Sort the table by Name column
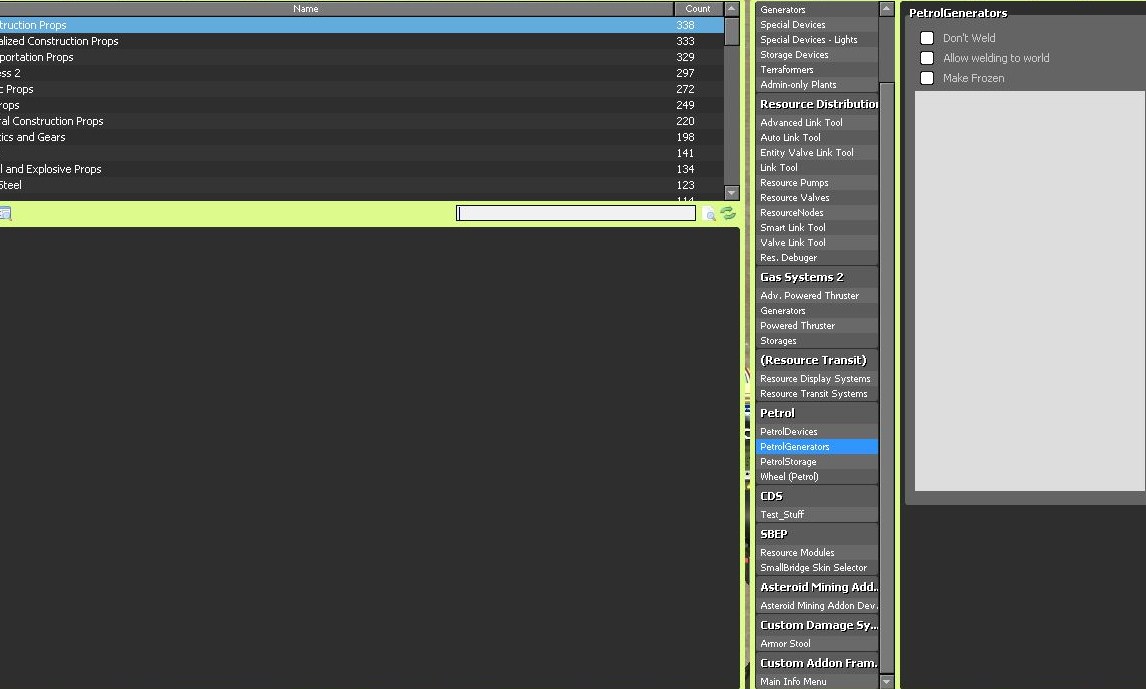The width and height of the screenshot is (1146, 689). [336, 9]
